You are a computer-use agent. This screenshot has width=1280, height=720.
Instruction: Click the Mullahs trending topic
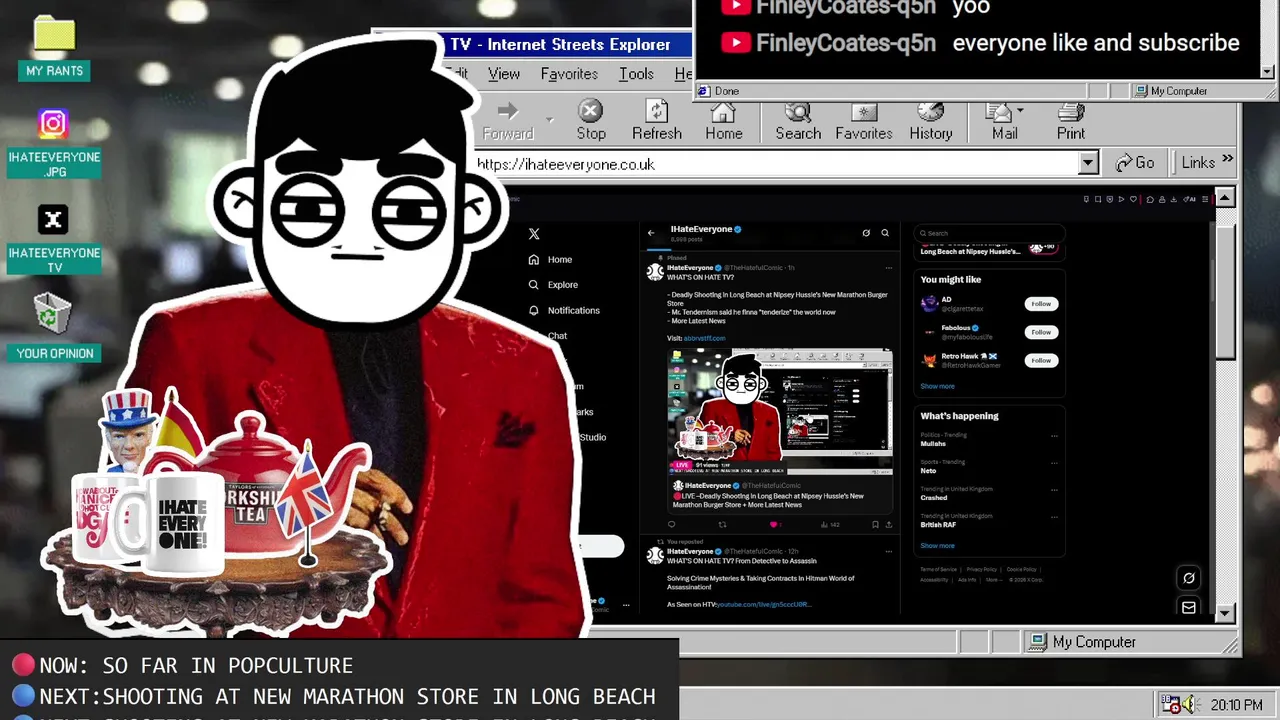coord(932,444)
